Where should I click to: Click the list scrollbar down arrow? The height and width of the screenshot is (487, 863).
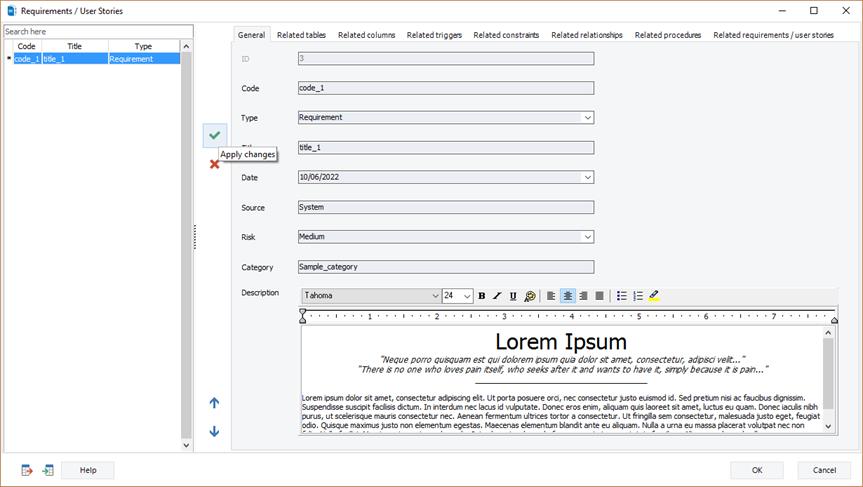186,445
